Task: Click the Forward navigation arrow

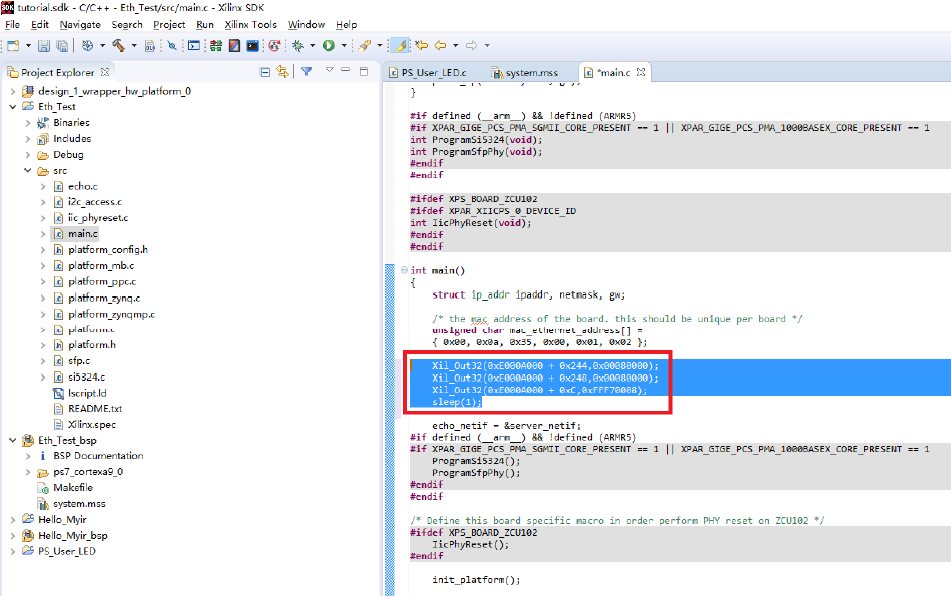Action: (471, 45)
